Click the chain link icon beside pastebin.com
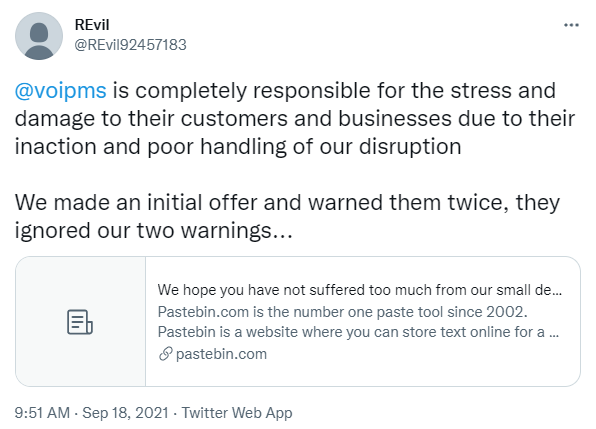The height and width of the screenshot is (429, 596). 165,354
